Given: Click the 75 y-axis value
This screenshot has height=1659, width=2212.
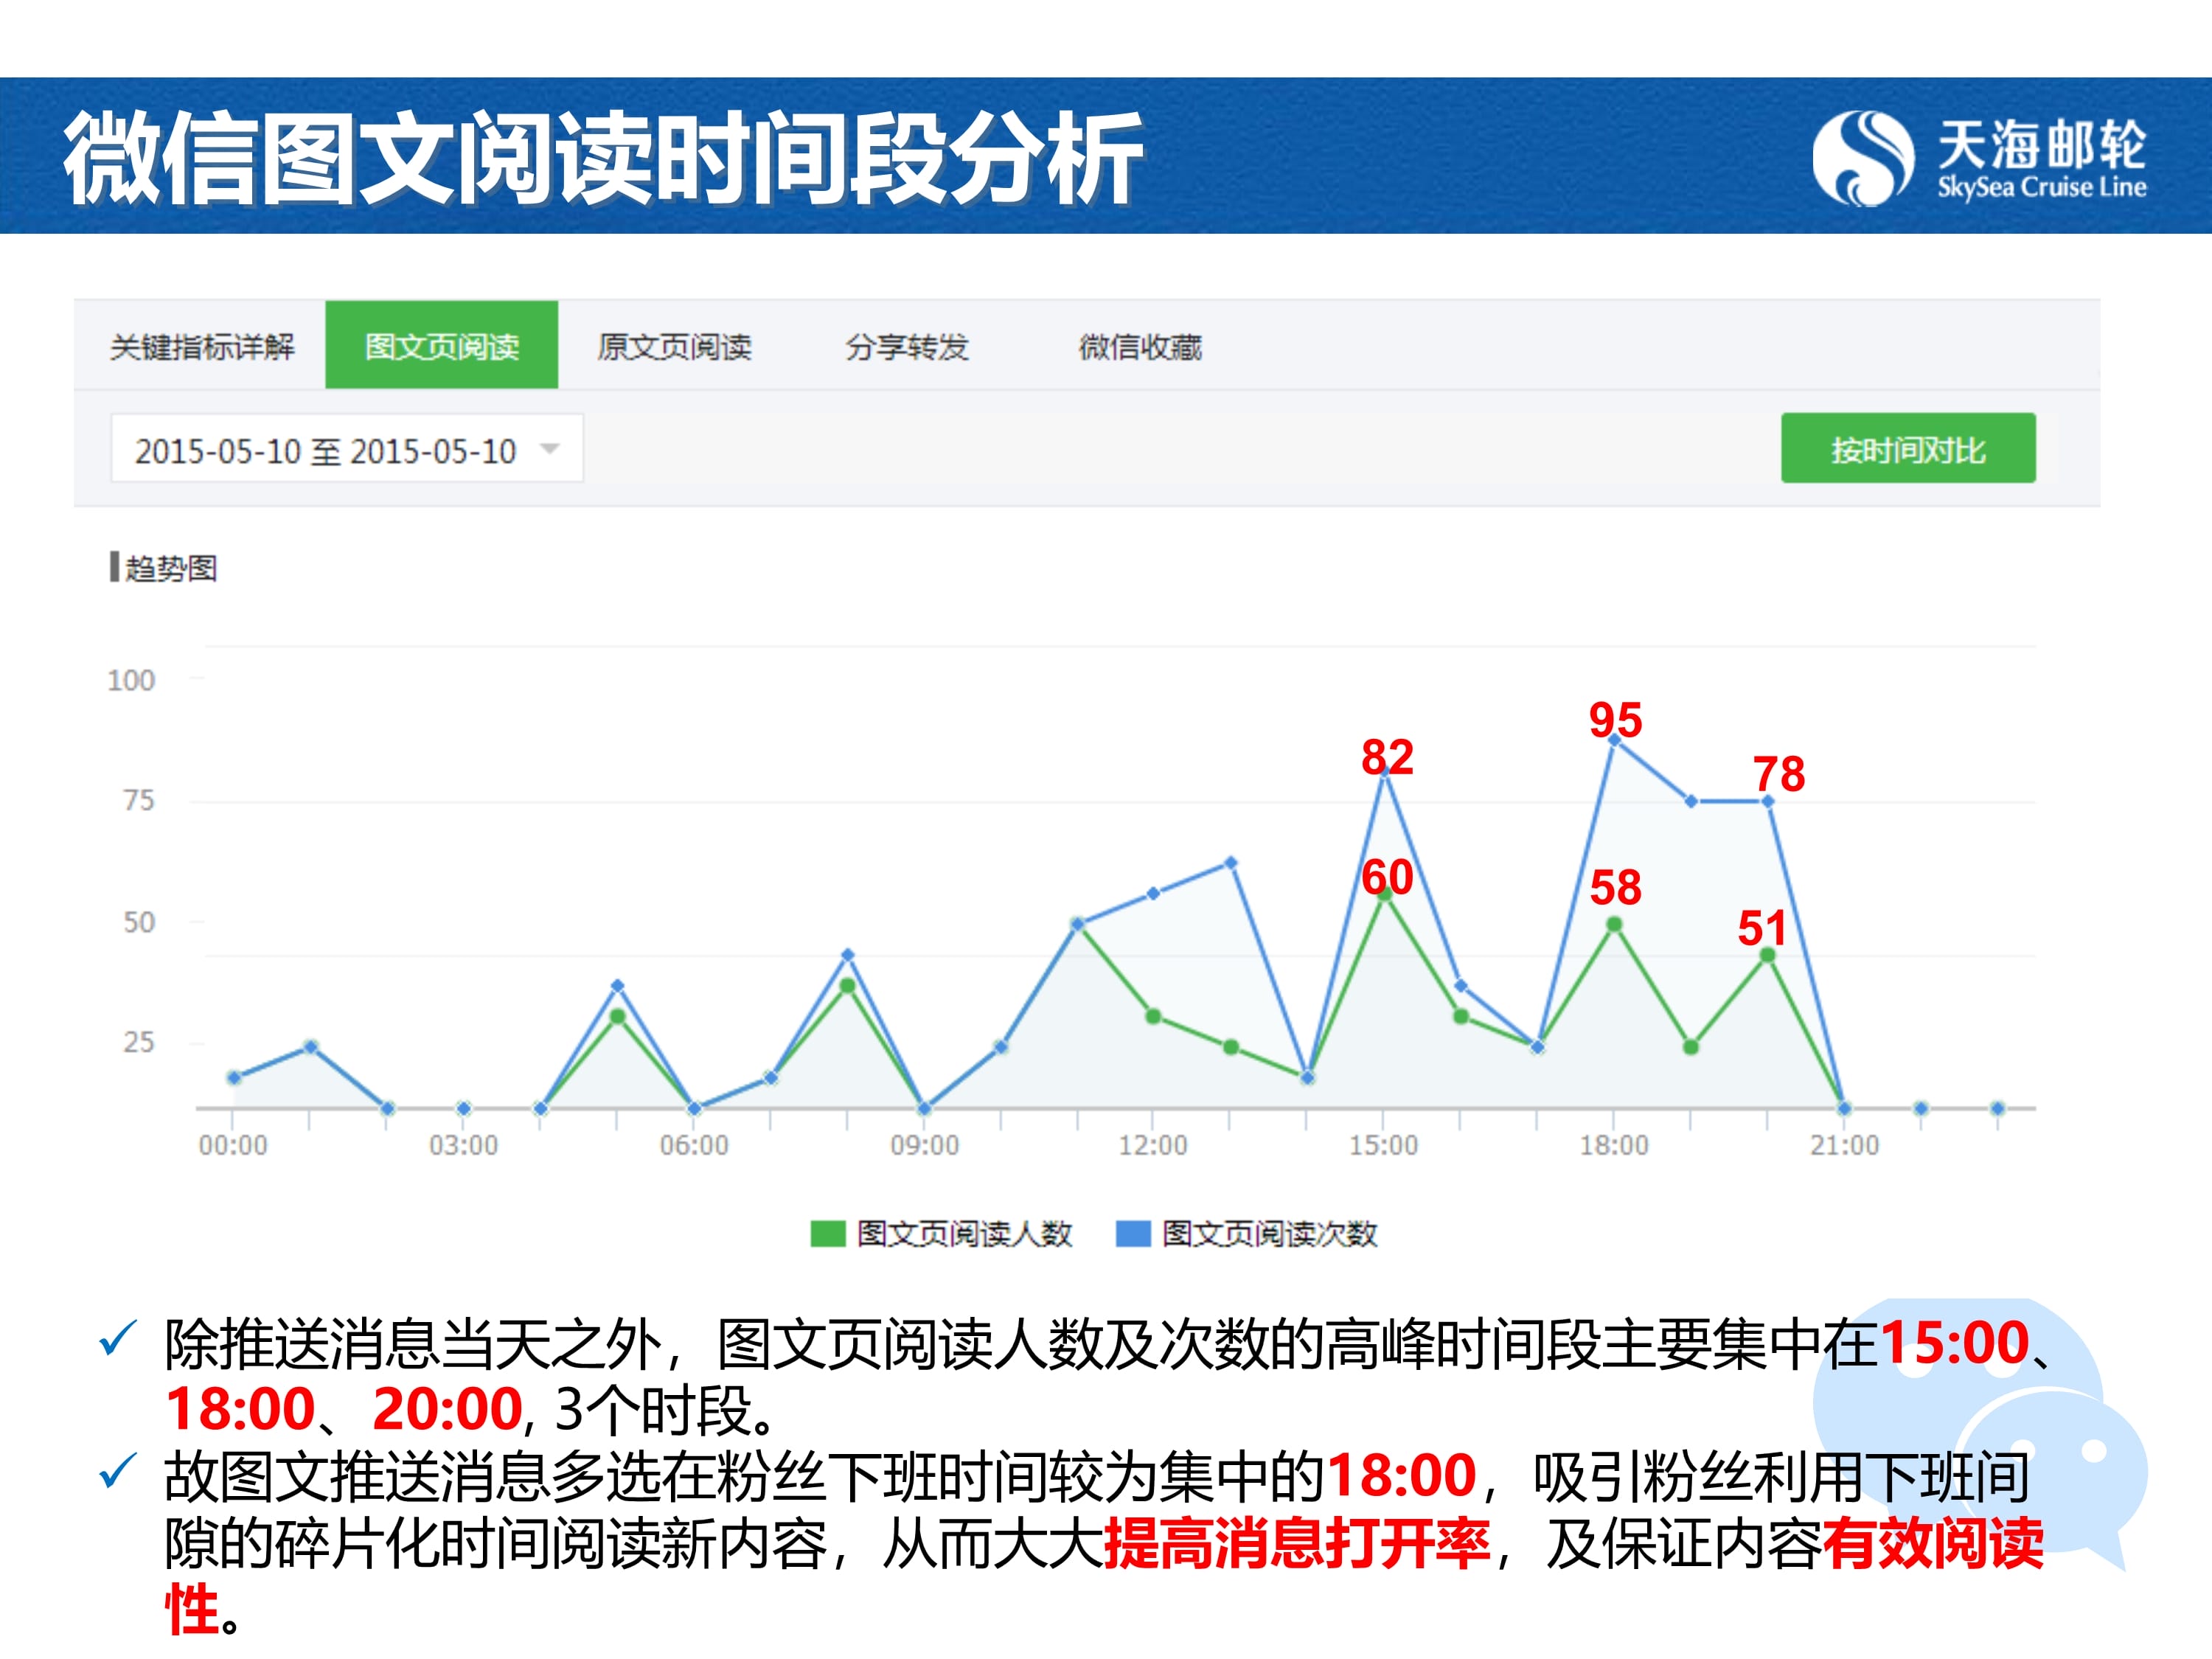Looking at the screenshot, I should click(x=139, y=800).
